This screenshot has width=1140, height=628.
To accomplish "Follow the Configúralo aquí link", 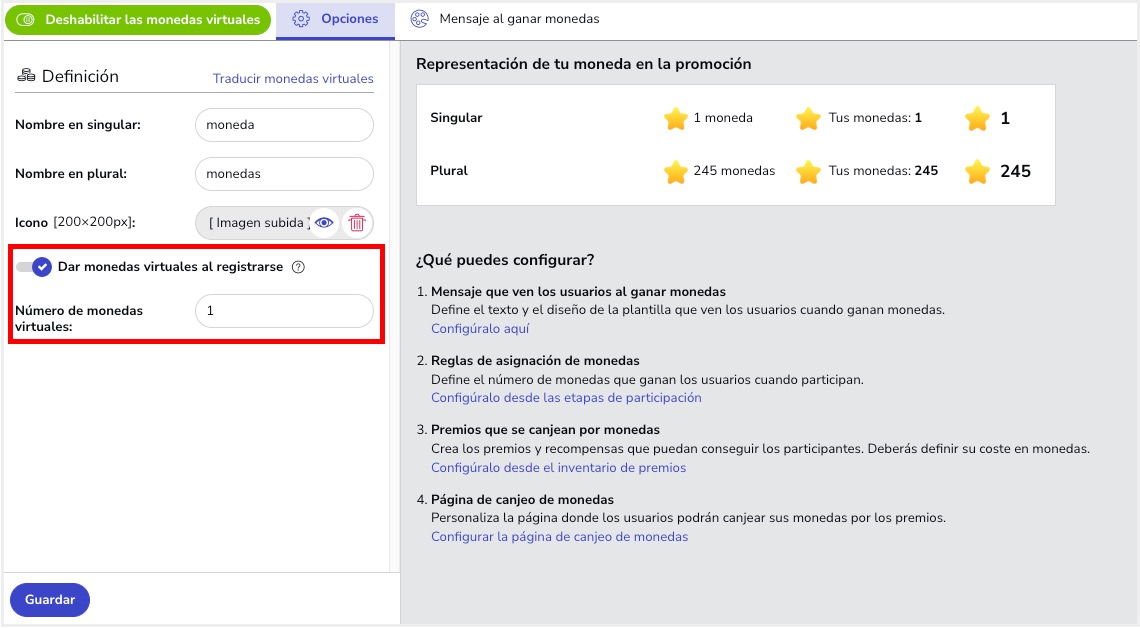I will (x=480, y=328).
